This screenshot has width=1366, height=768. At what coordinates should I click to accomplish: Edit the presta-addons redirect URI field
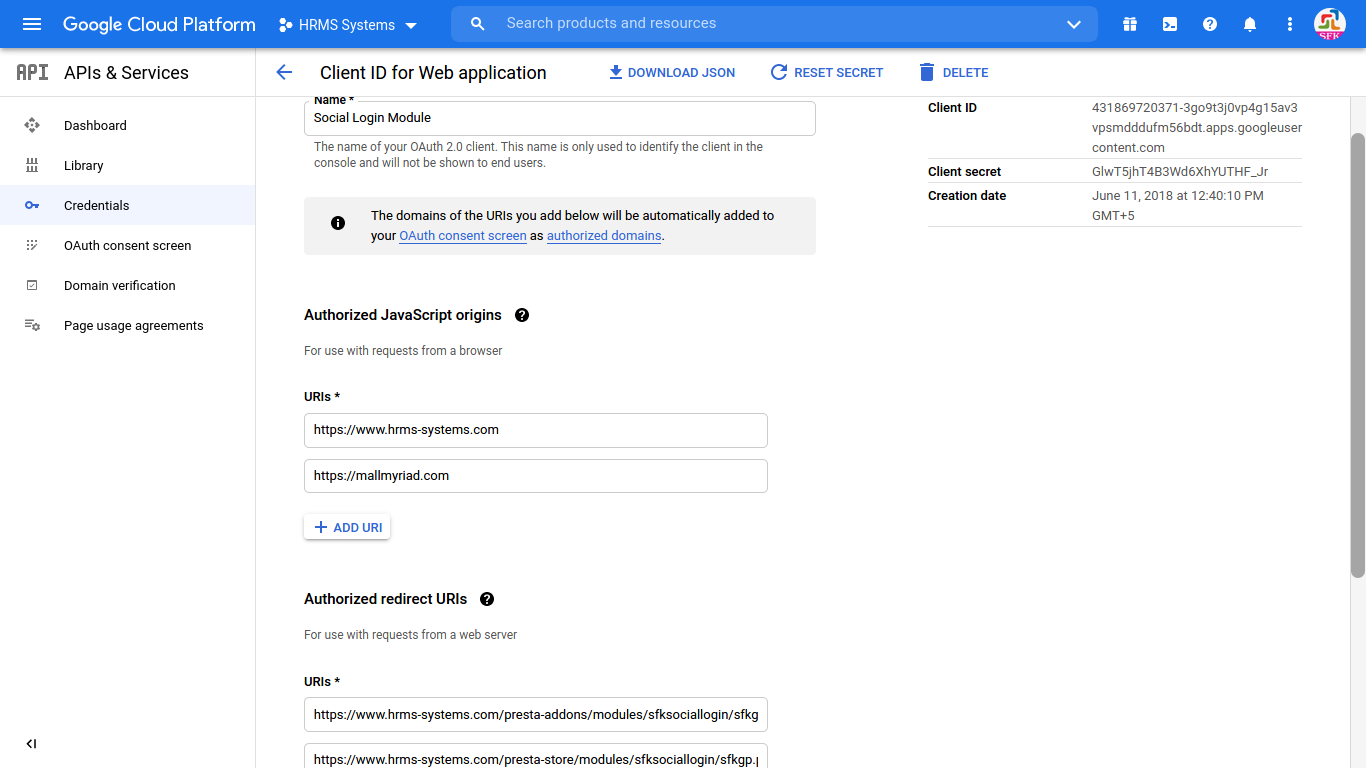pyautogui.click(x=536, y=715)
